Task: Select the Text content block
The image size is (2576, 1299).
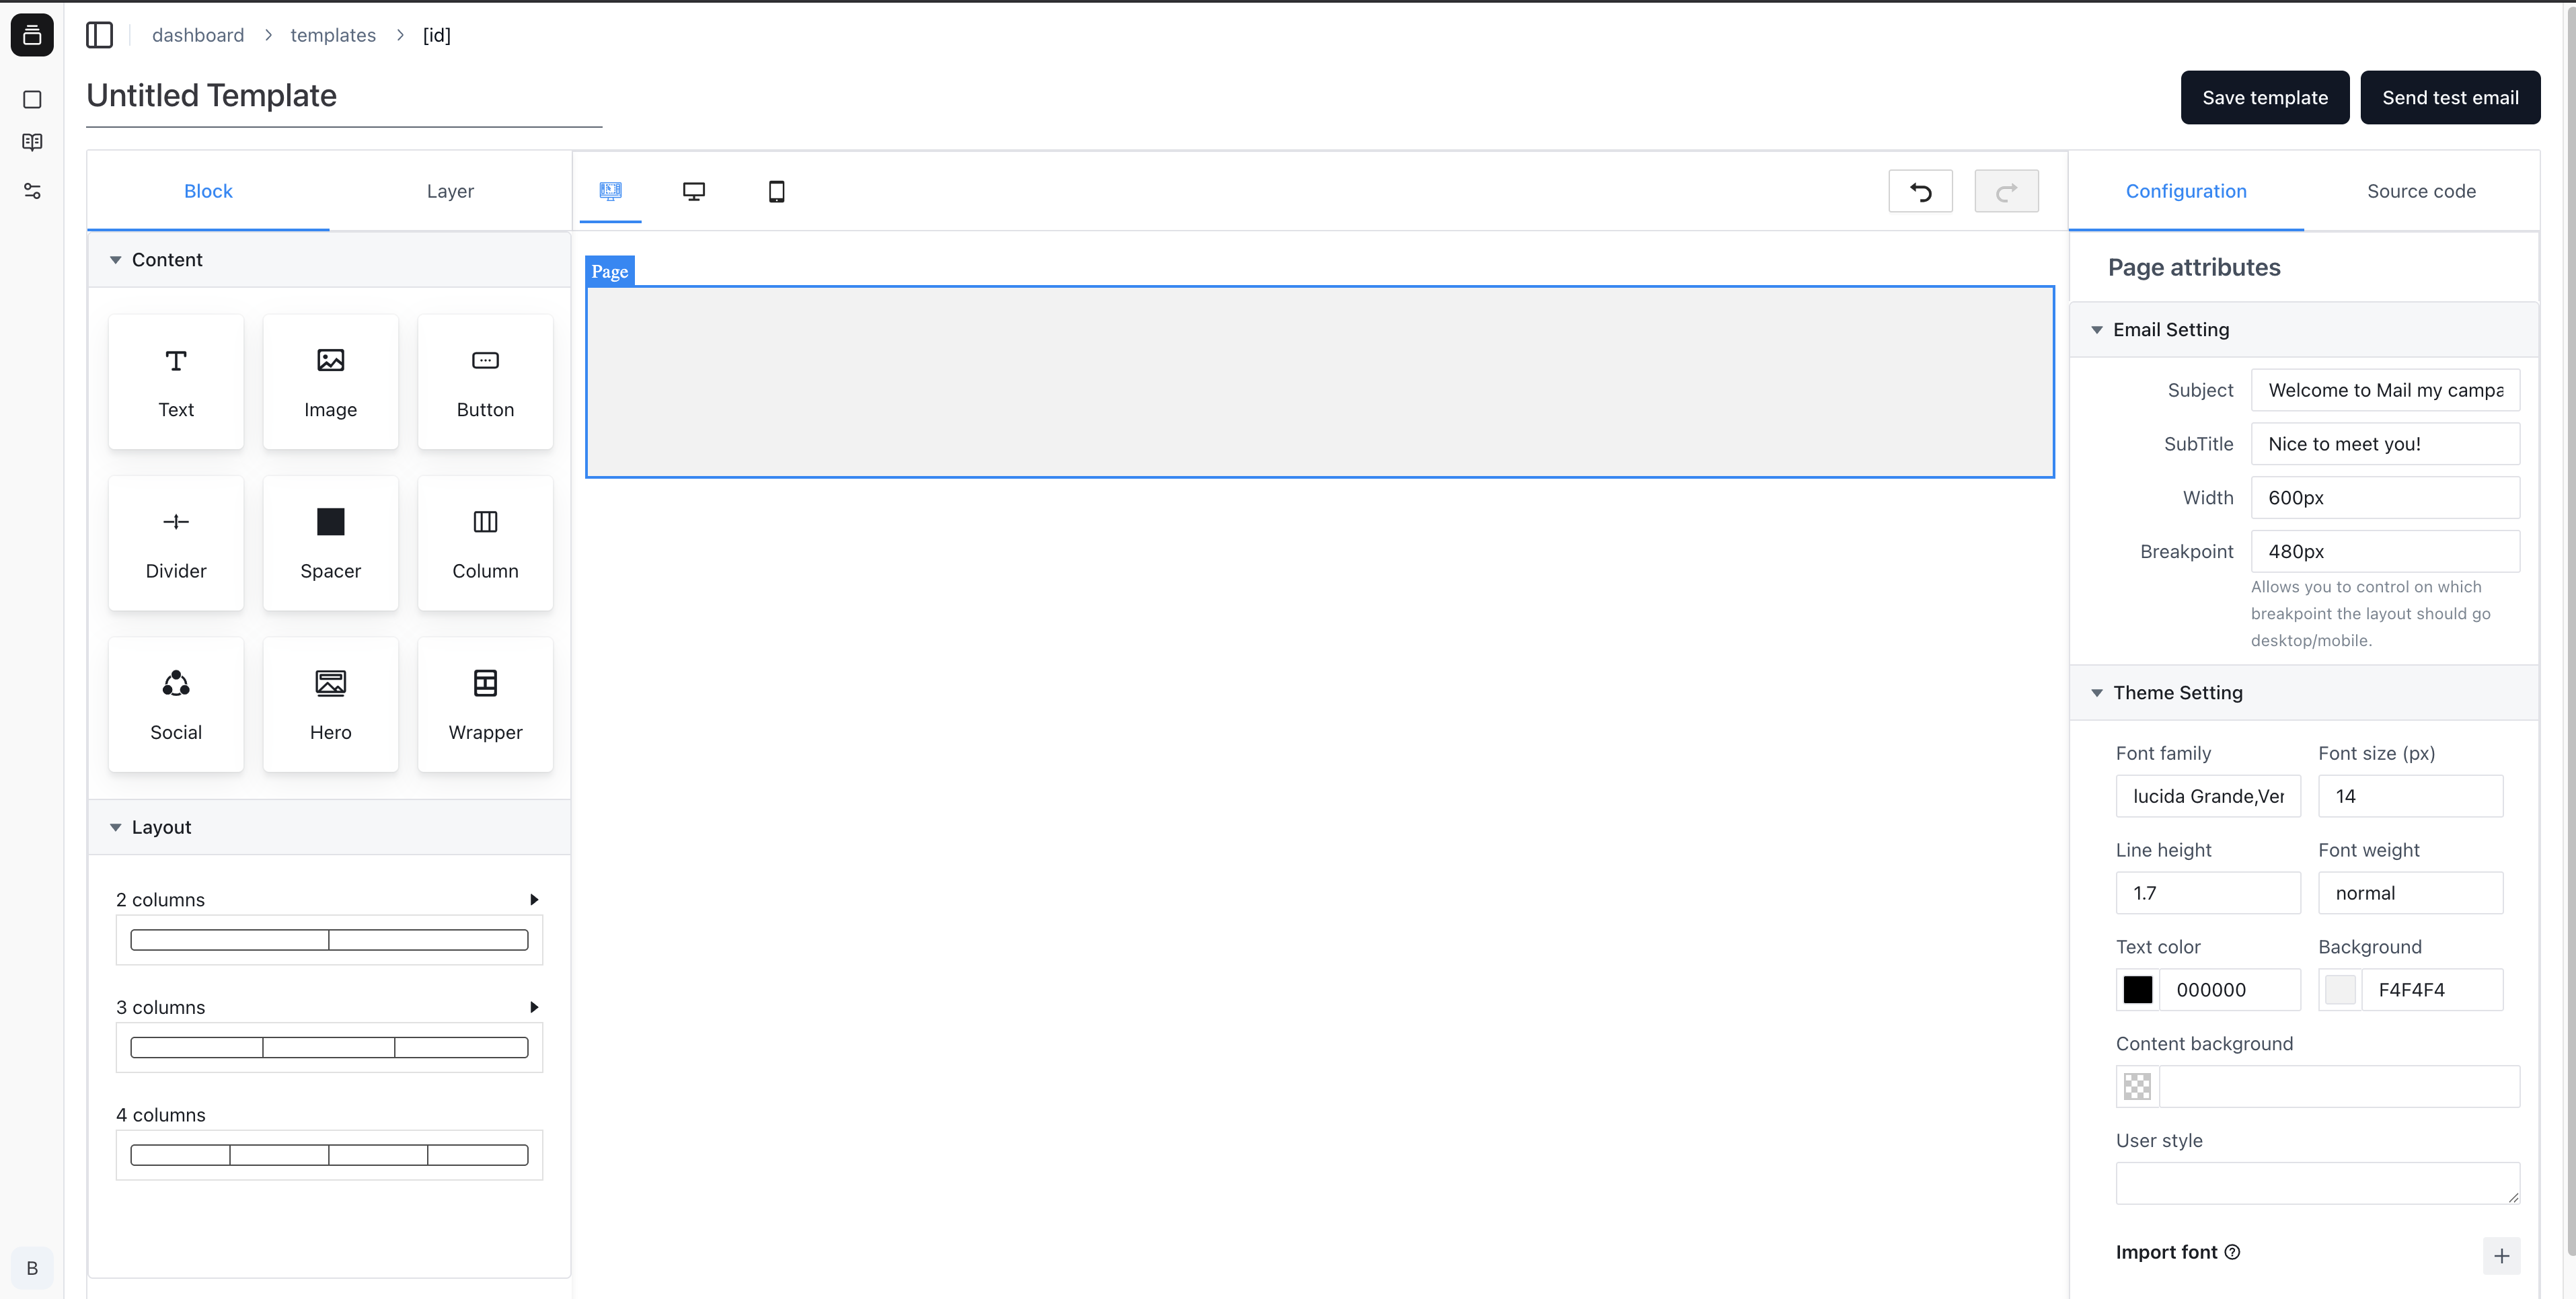Action: 176,382
